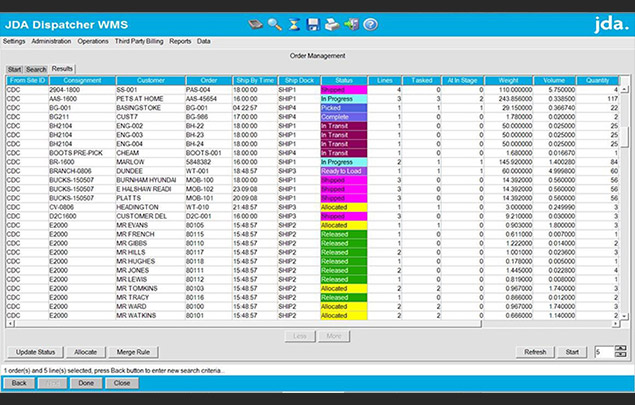Open the Third Party Billing menu

click(x=139, y=41)
